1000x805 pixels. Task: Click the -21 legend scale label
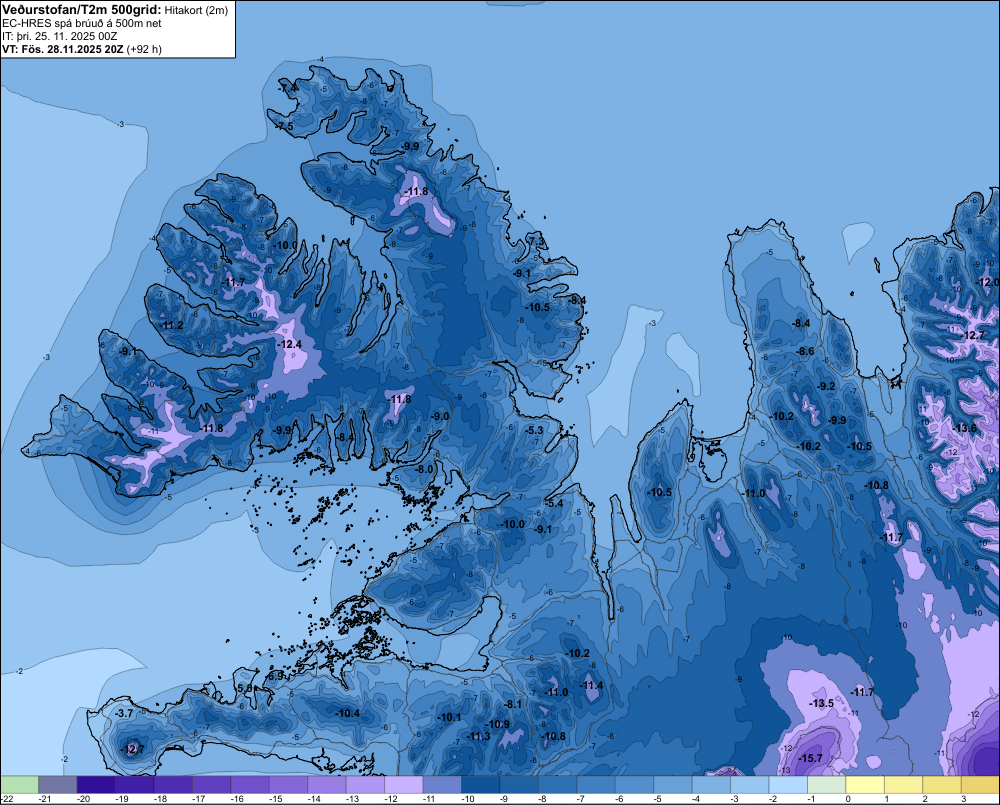pos(45,799)
